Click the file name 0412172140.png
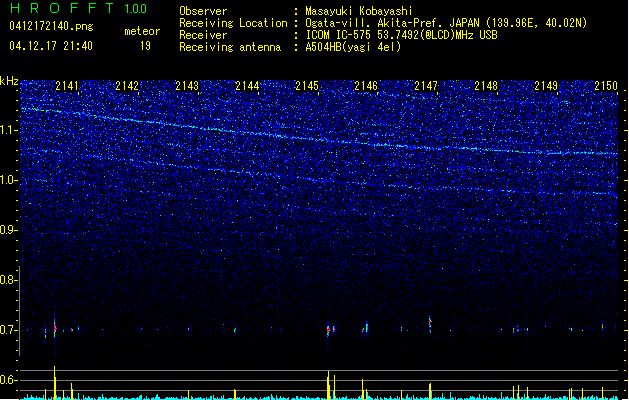The width and height of the screenshot is (629, 400). pos(51,26)
